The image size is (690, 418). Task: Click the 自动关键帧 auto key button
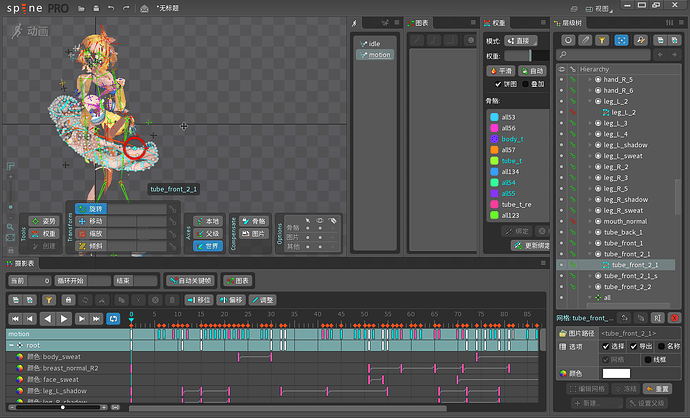point(191,281)
